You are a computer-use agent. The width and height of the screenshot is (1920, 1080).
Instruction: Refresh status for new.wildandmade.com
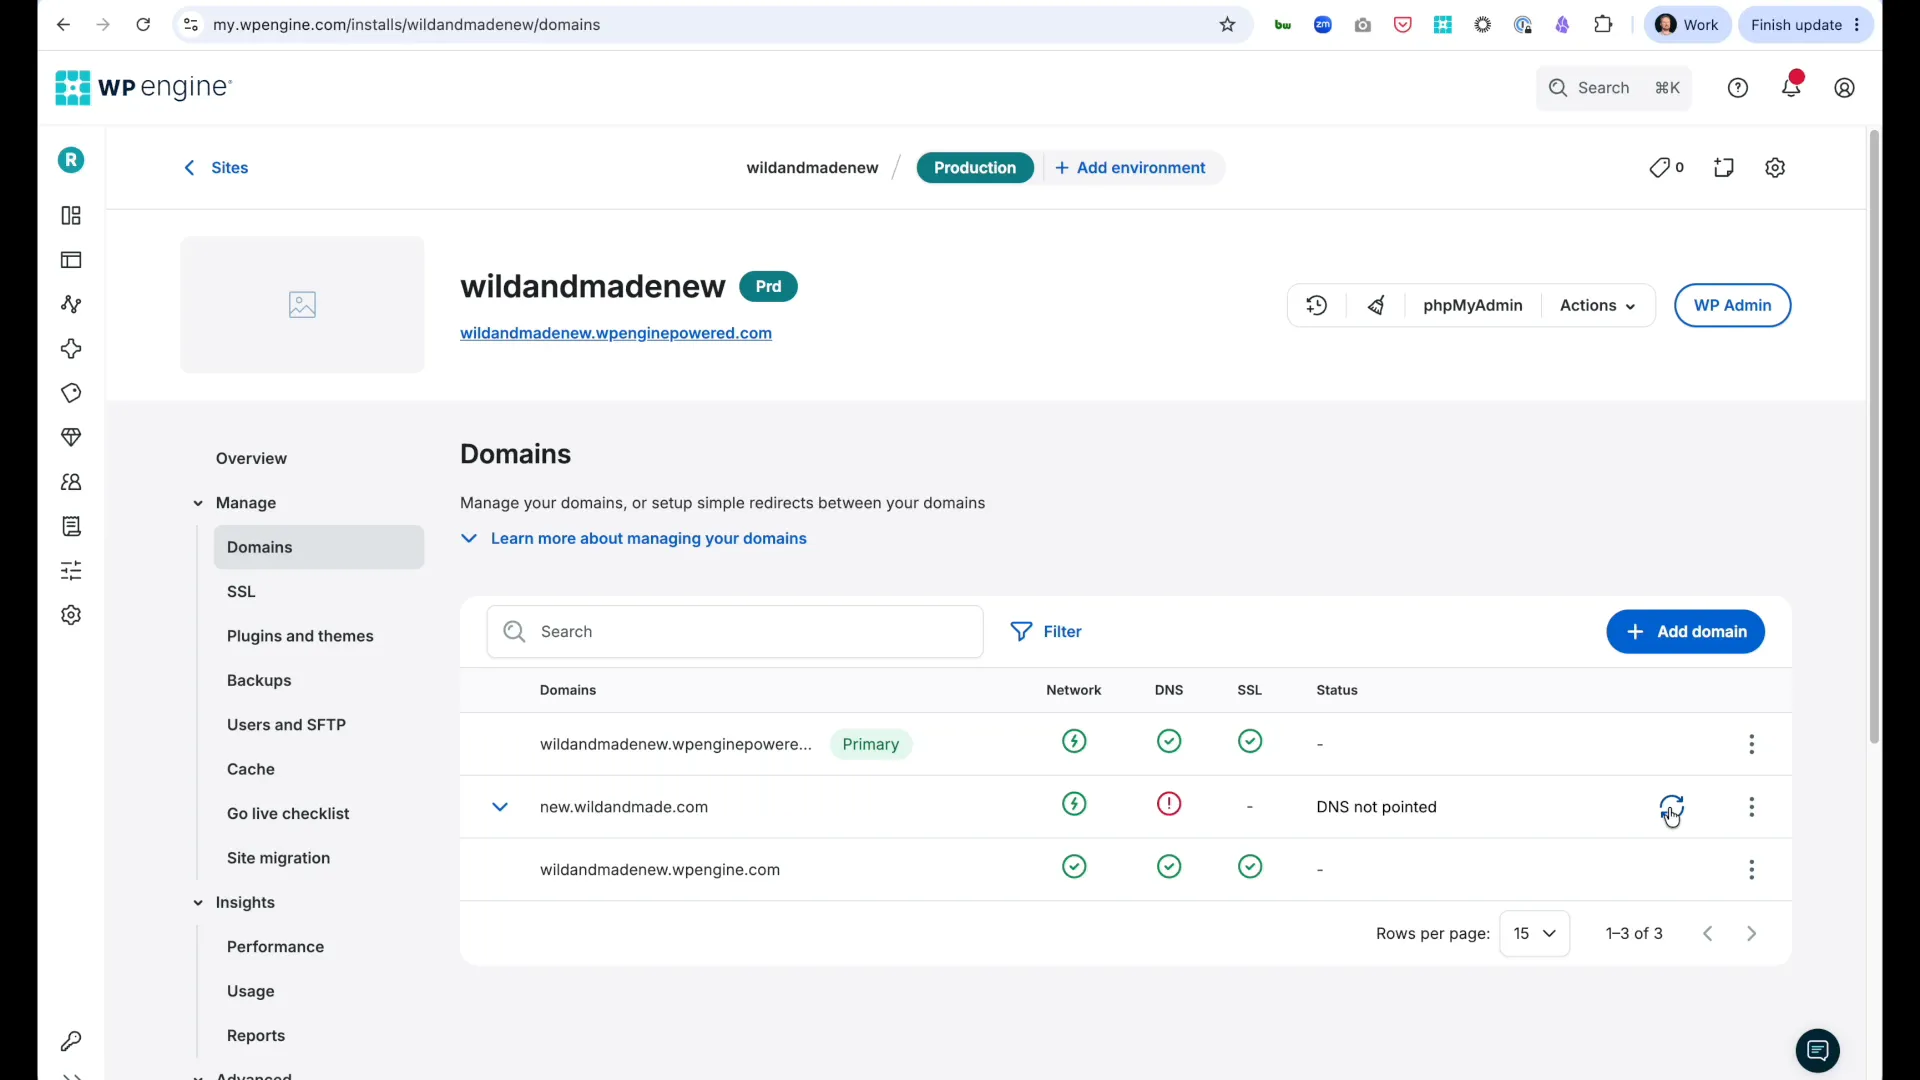1672,807
